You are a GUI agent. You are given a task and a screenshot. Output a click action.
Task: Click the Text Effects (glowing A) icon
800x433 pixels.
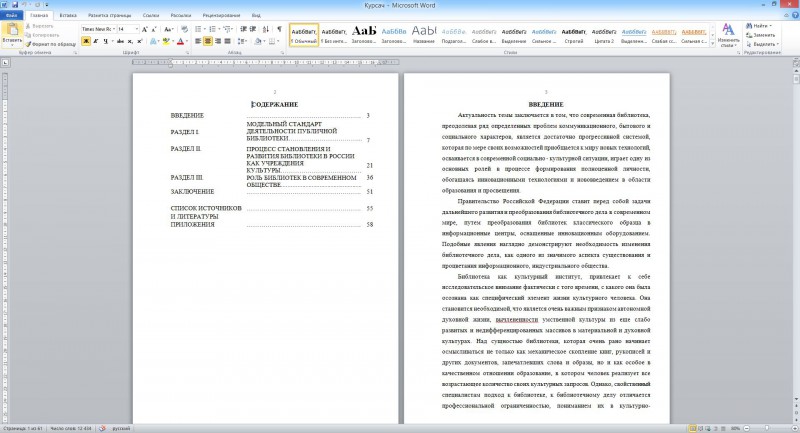coord(153,41)
